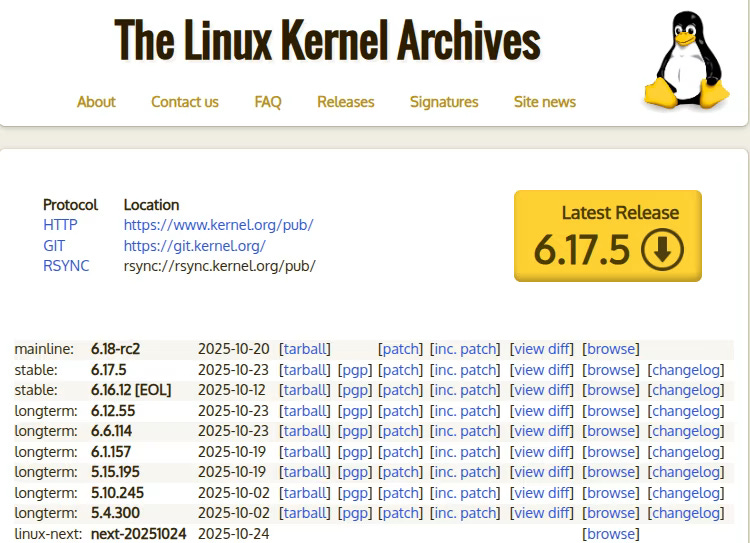Open patch for longterm 5.4.300
750x543 pixels.
400,513
